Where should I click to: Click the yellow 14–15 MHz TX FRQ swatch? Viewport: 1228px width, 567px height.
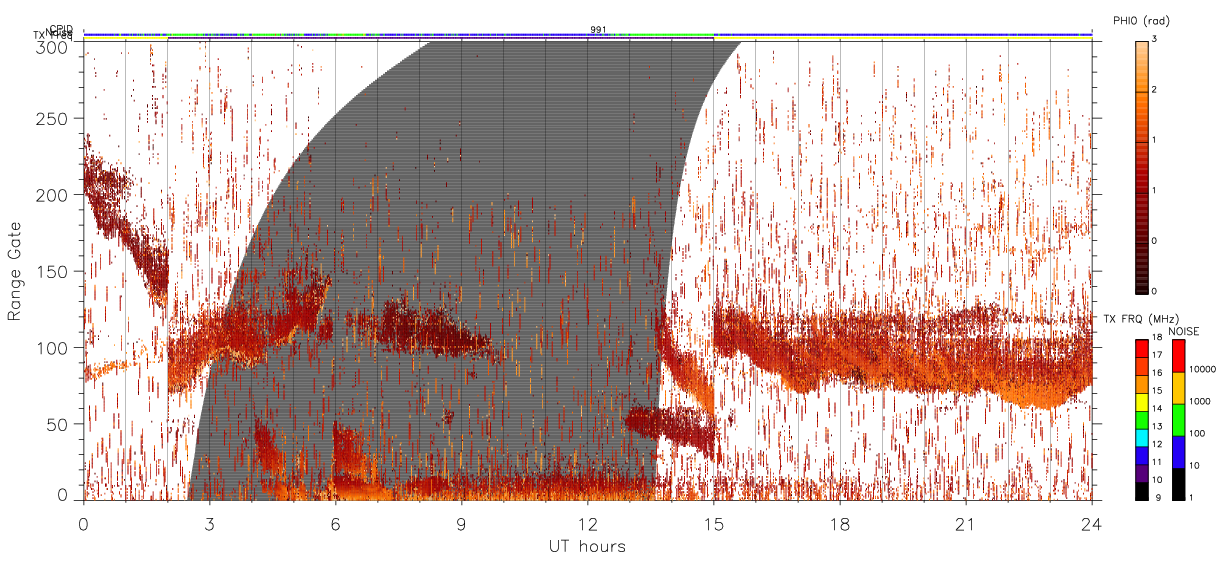[1141, 402]
